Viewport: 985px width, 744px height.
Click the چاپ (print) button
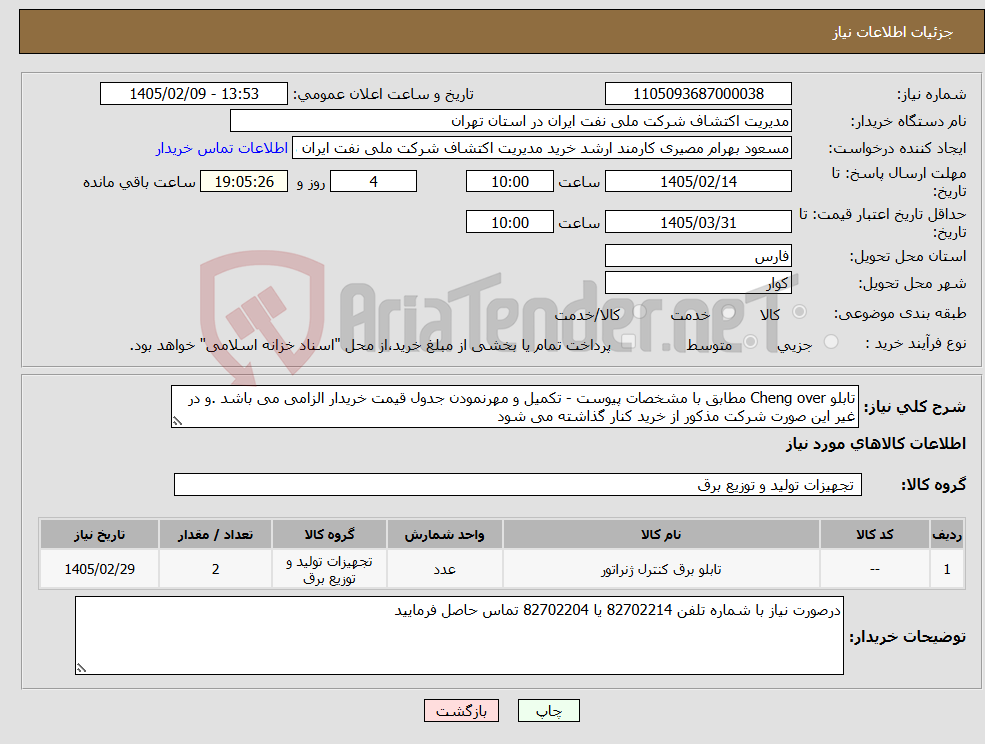(548, 711)
